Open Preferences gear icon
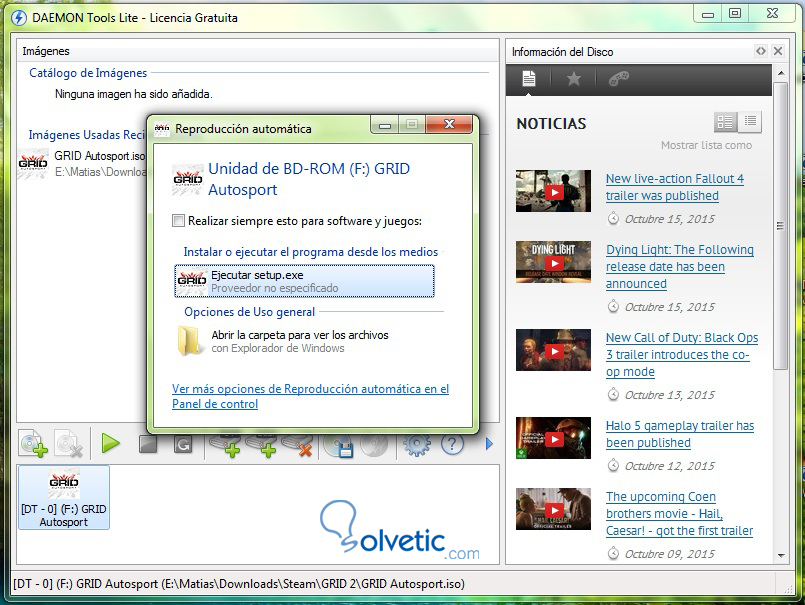The image size is (805, 605). [x=416, y=444]
